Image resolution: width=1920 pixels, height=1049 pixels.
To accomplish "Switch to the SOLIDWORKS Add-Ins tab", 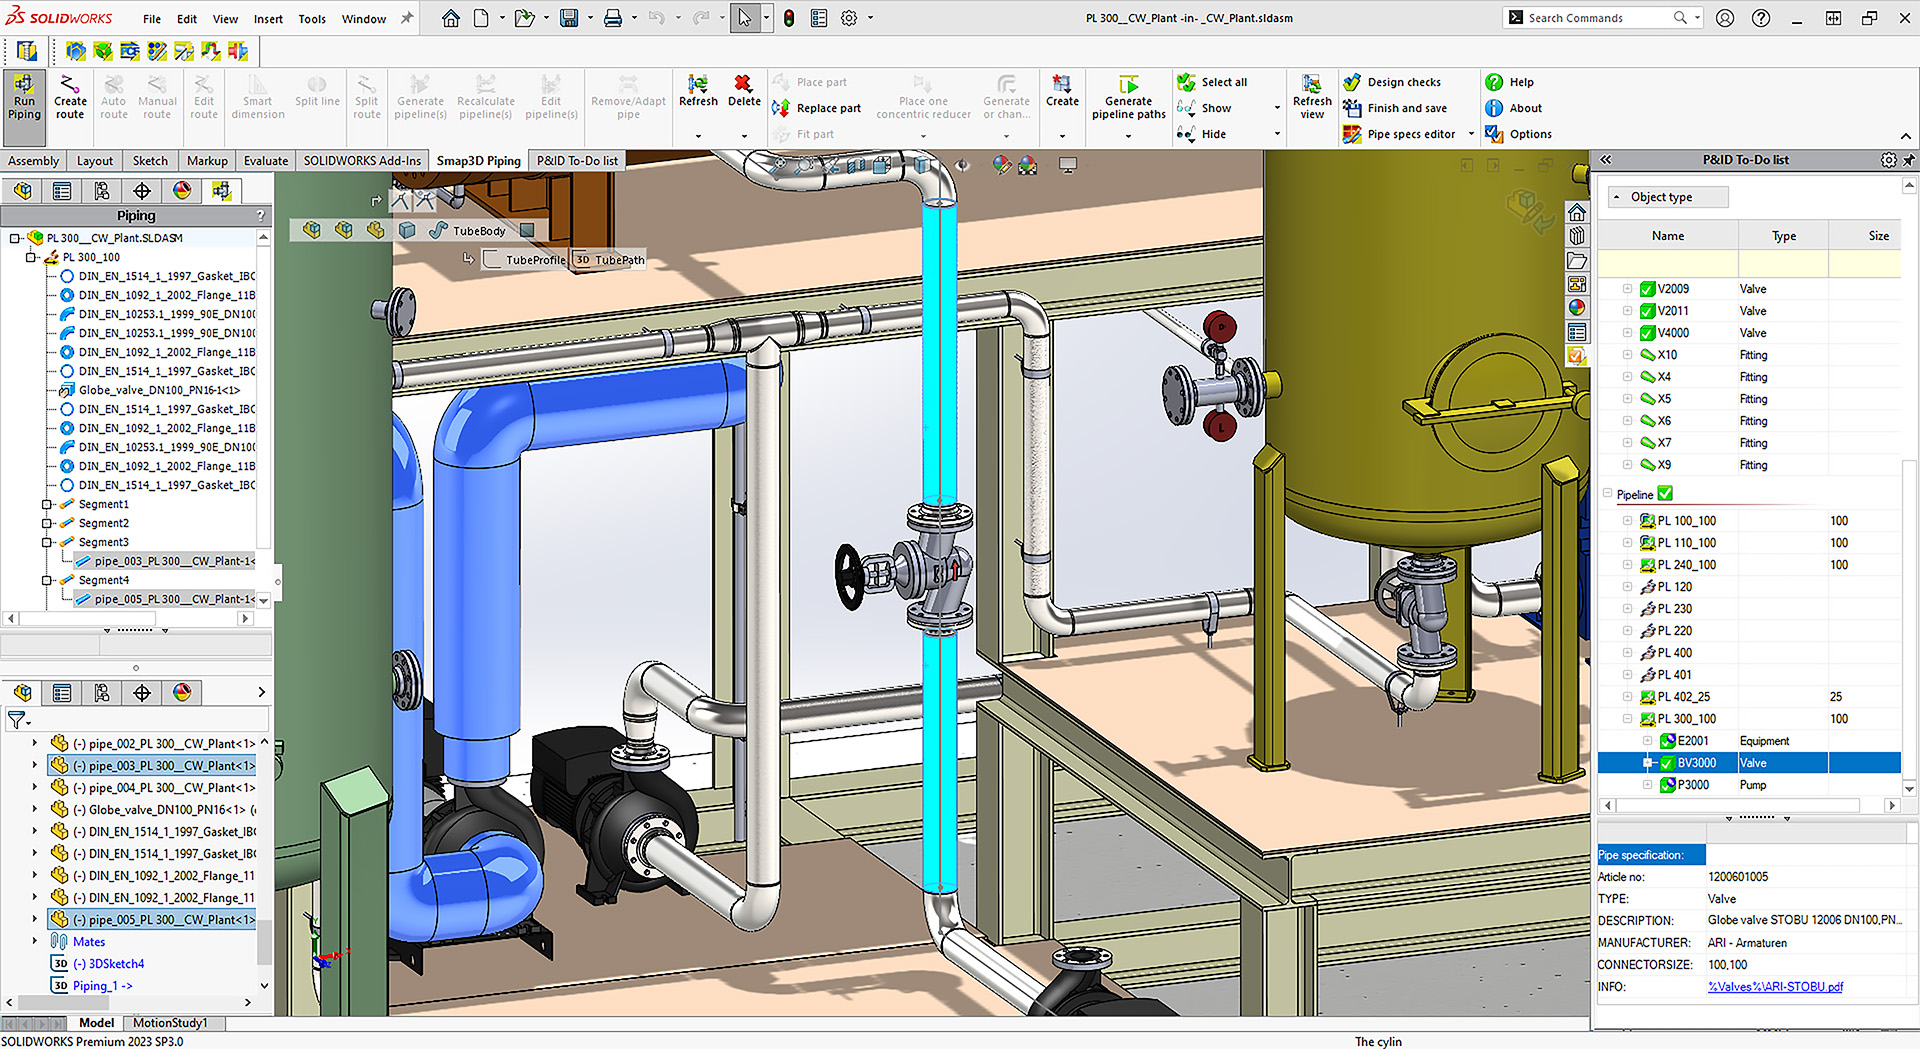I will coord(362,161).
